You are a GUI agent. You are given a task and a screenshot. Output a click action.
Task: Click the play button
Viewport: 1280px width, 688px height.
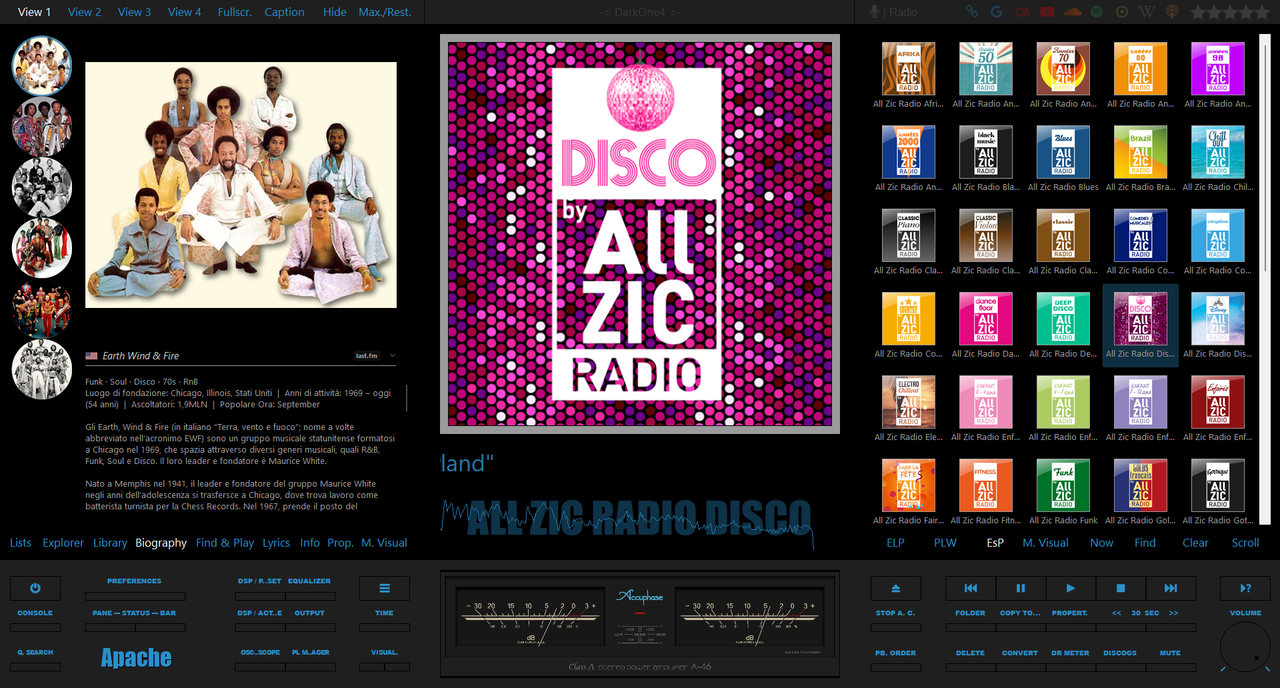pyautogui.click(x=1071, y=588)
